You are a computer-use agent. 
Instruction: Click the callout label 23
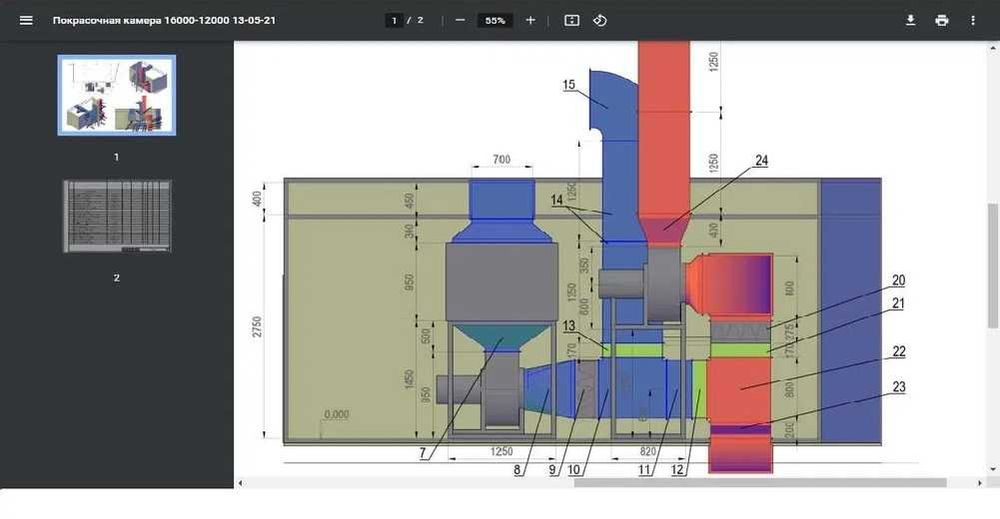click(x=899, y=386)
